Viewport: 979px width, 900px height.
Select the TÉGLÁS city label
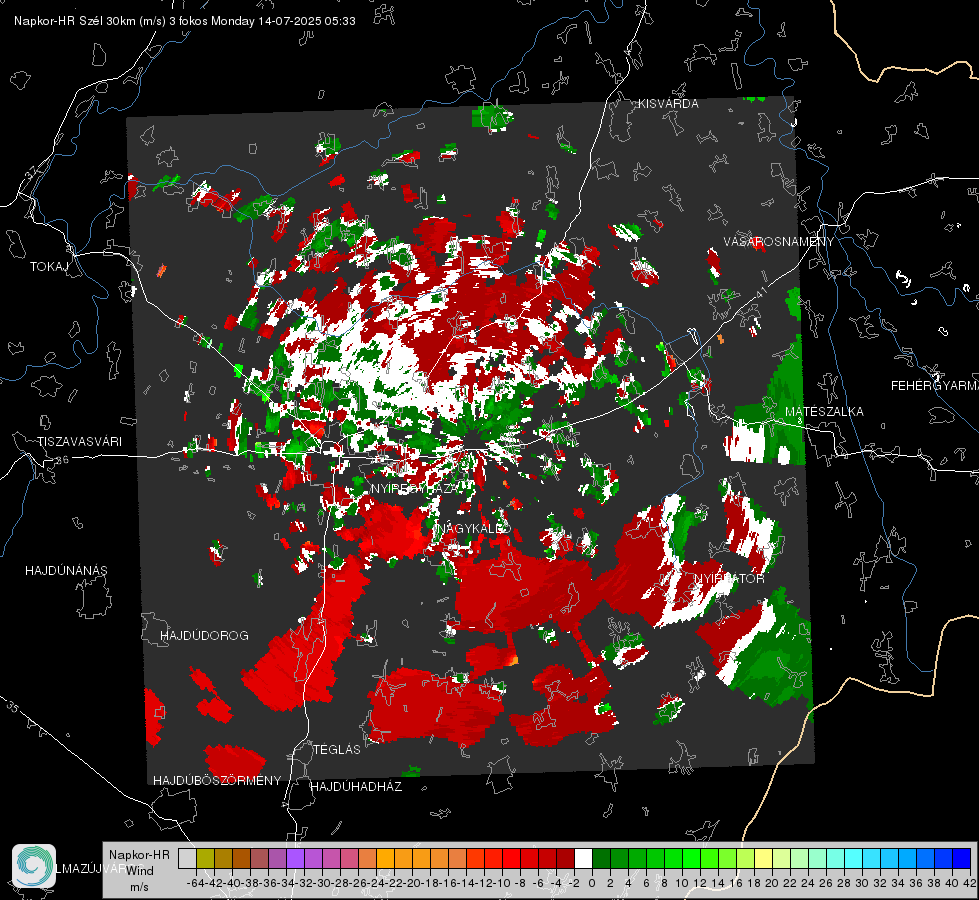(337, 749)
